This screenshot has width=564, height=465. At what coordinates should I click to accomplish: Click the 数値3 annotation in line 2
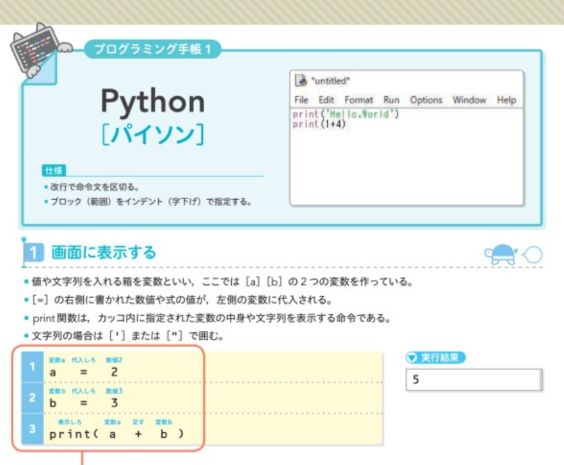[x=114, y=391]
